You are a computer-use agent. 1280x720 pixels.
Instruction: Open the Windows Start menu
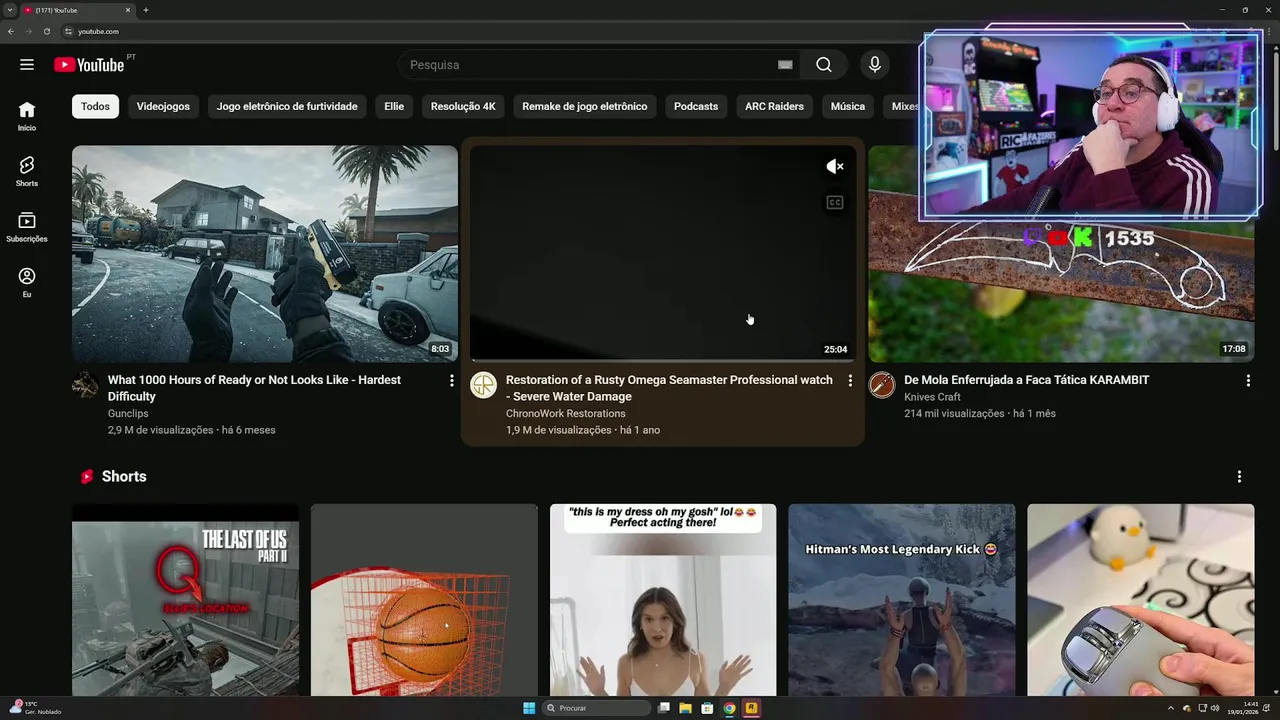529,708
